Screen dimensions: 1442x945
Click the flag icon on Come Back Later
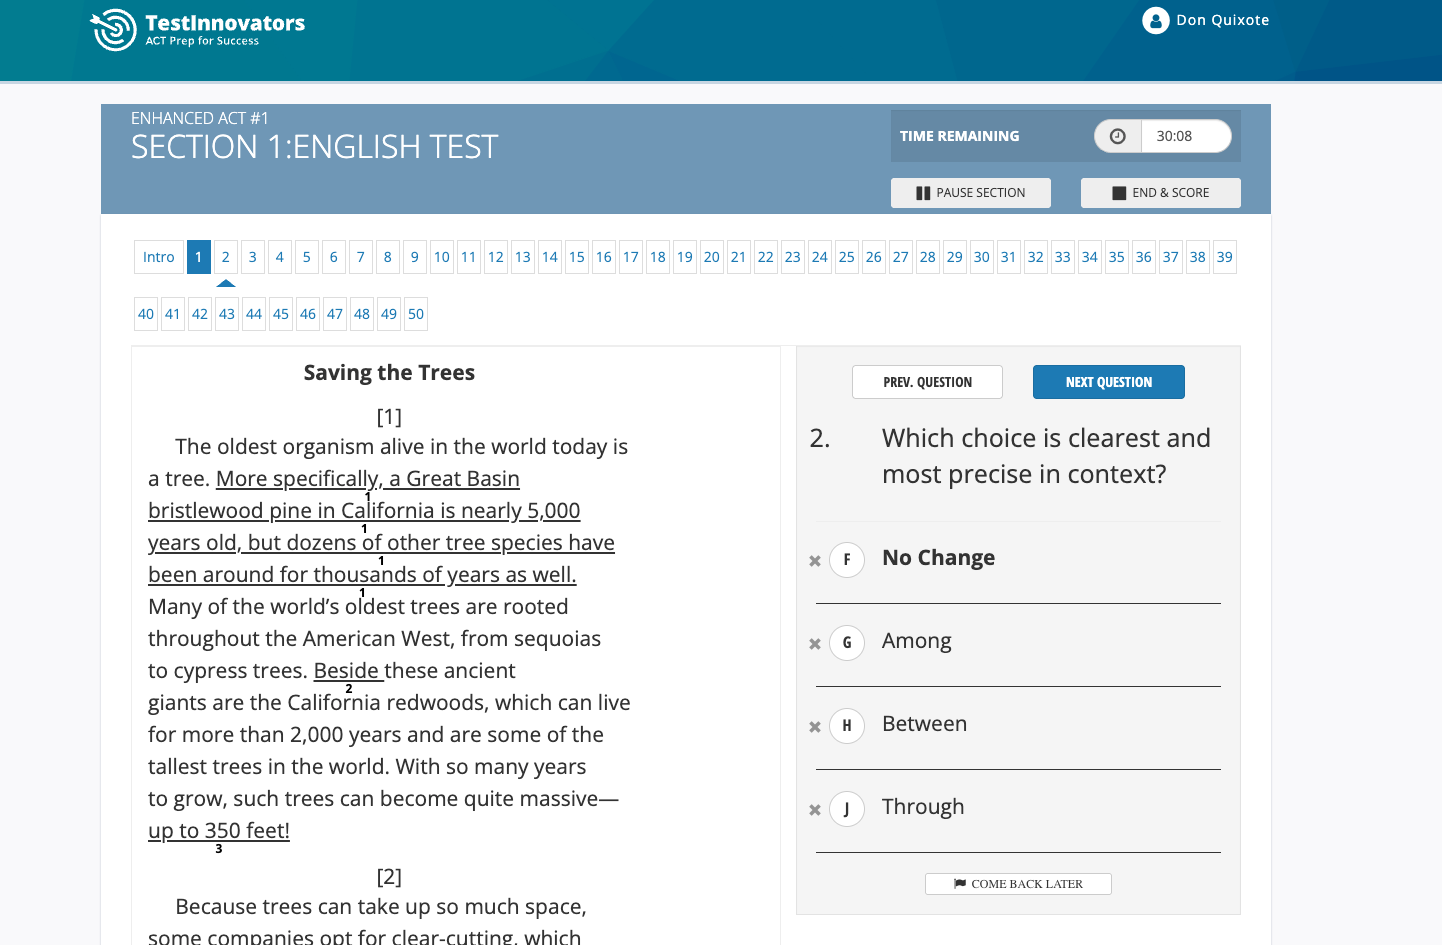point(962,883)
